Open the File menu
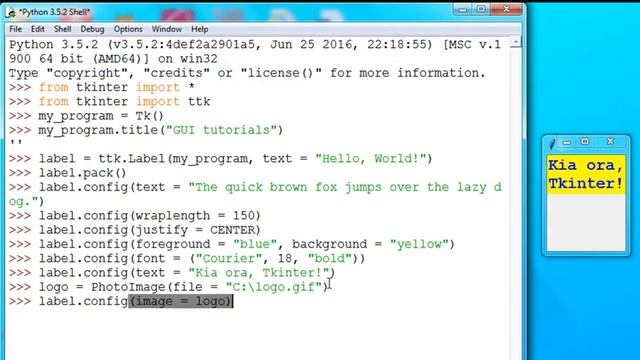Image resolution: width=640 pixels, height=360 pixels. tap(16, 29)
